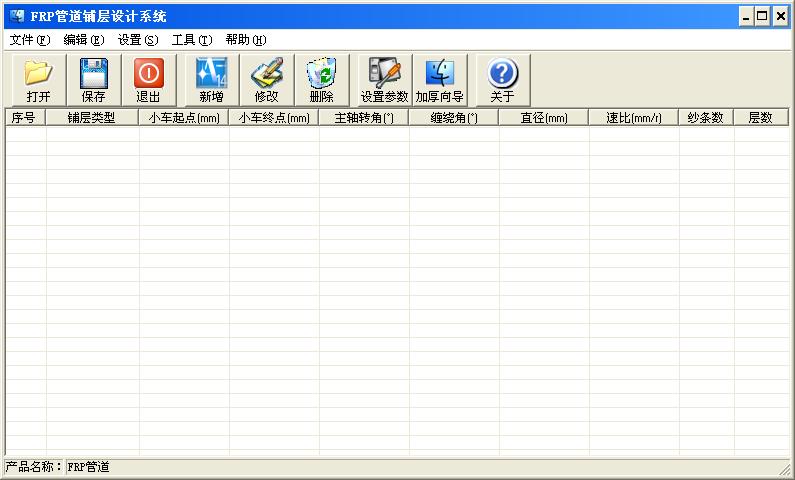This screenshot has height=480, width=795.
Task: Click the 序号 column header
Action: pos(24,118)
